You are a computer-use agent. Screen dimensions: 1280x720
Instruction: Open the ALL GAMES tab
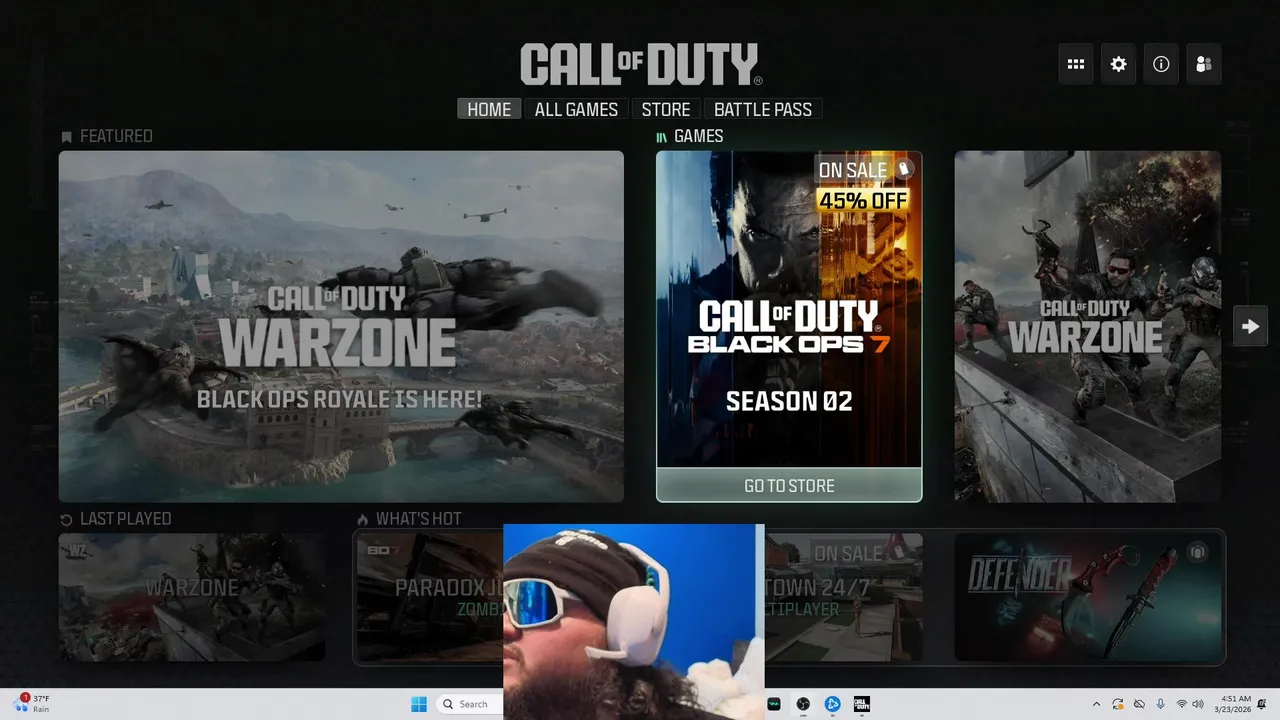576,109
